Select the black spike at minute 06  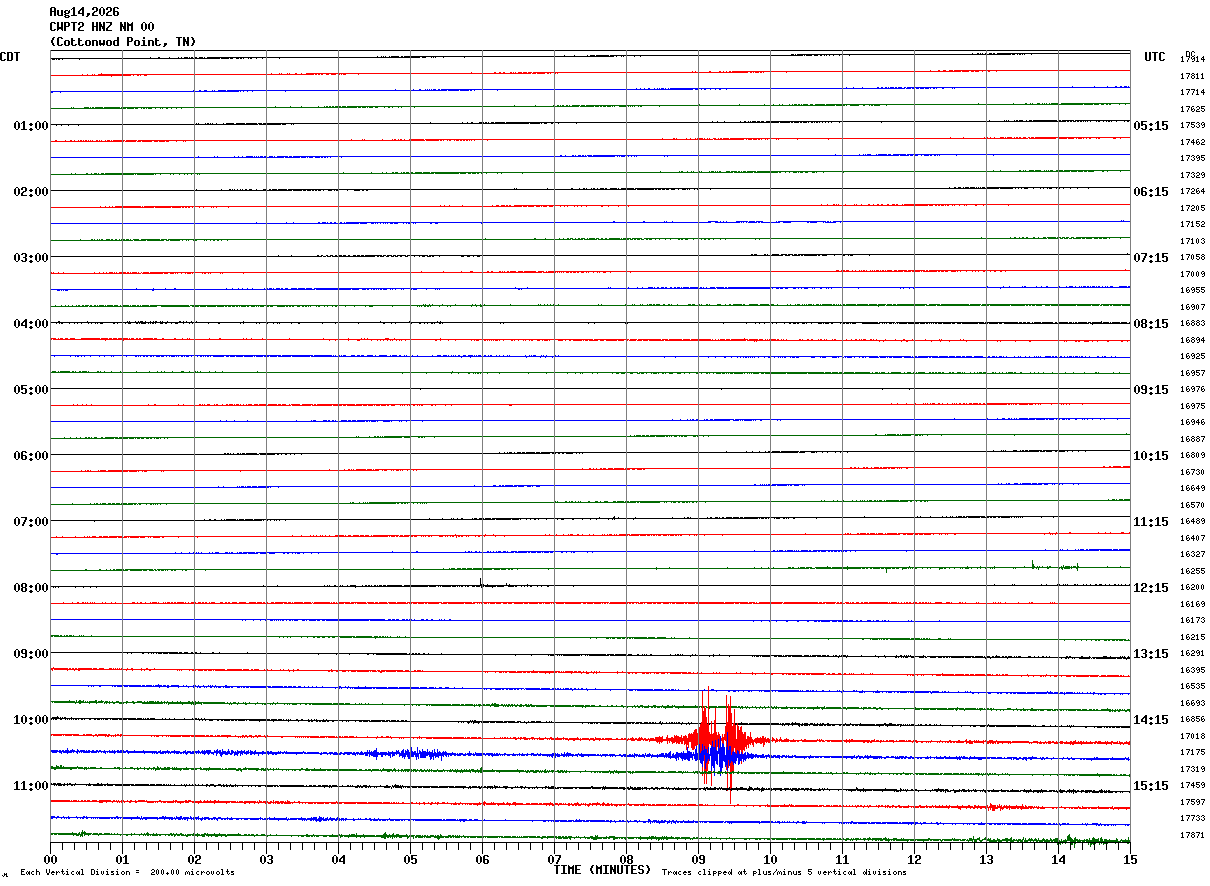pos(481,582)
